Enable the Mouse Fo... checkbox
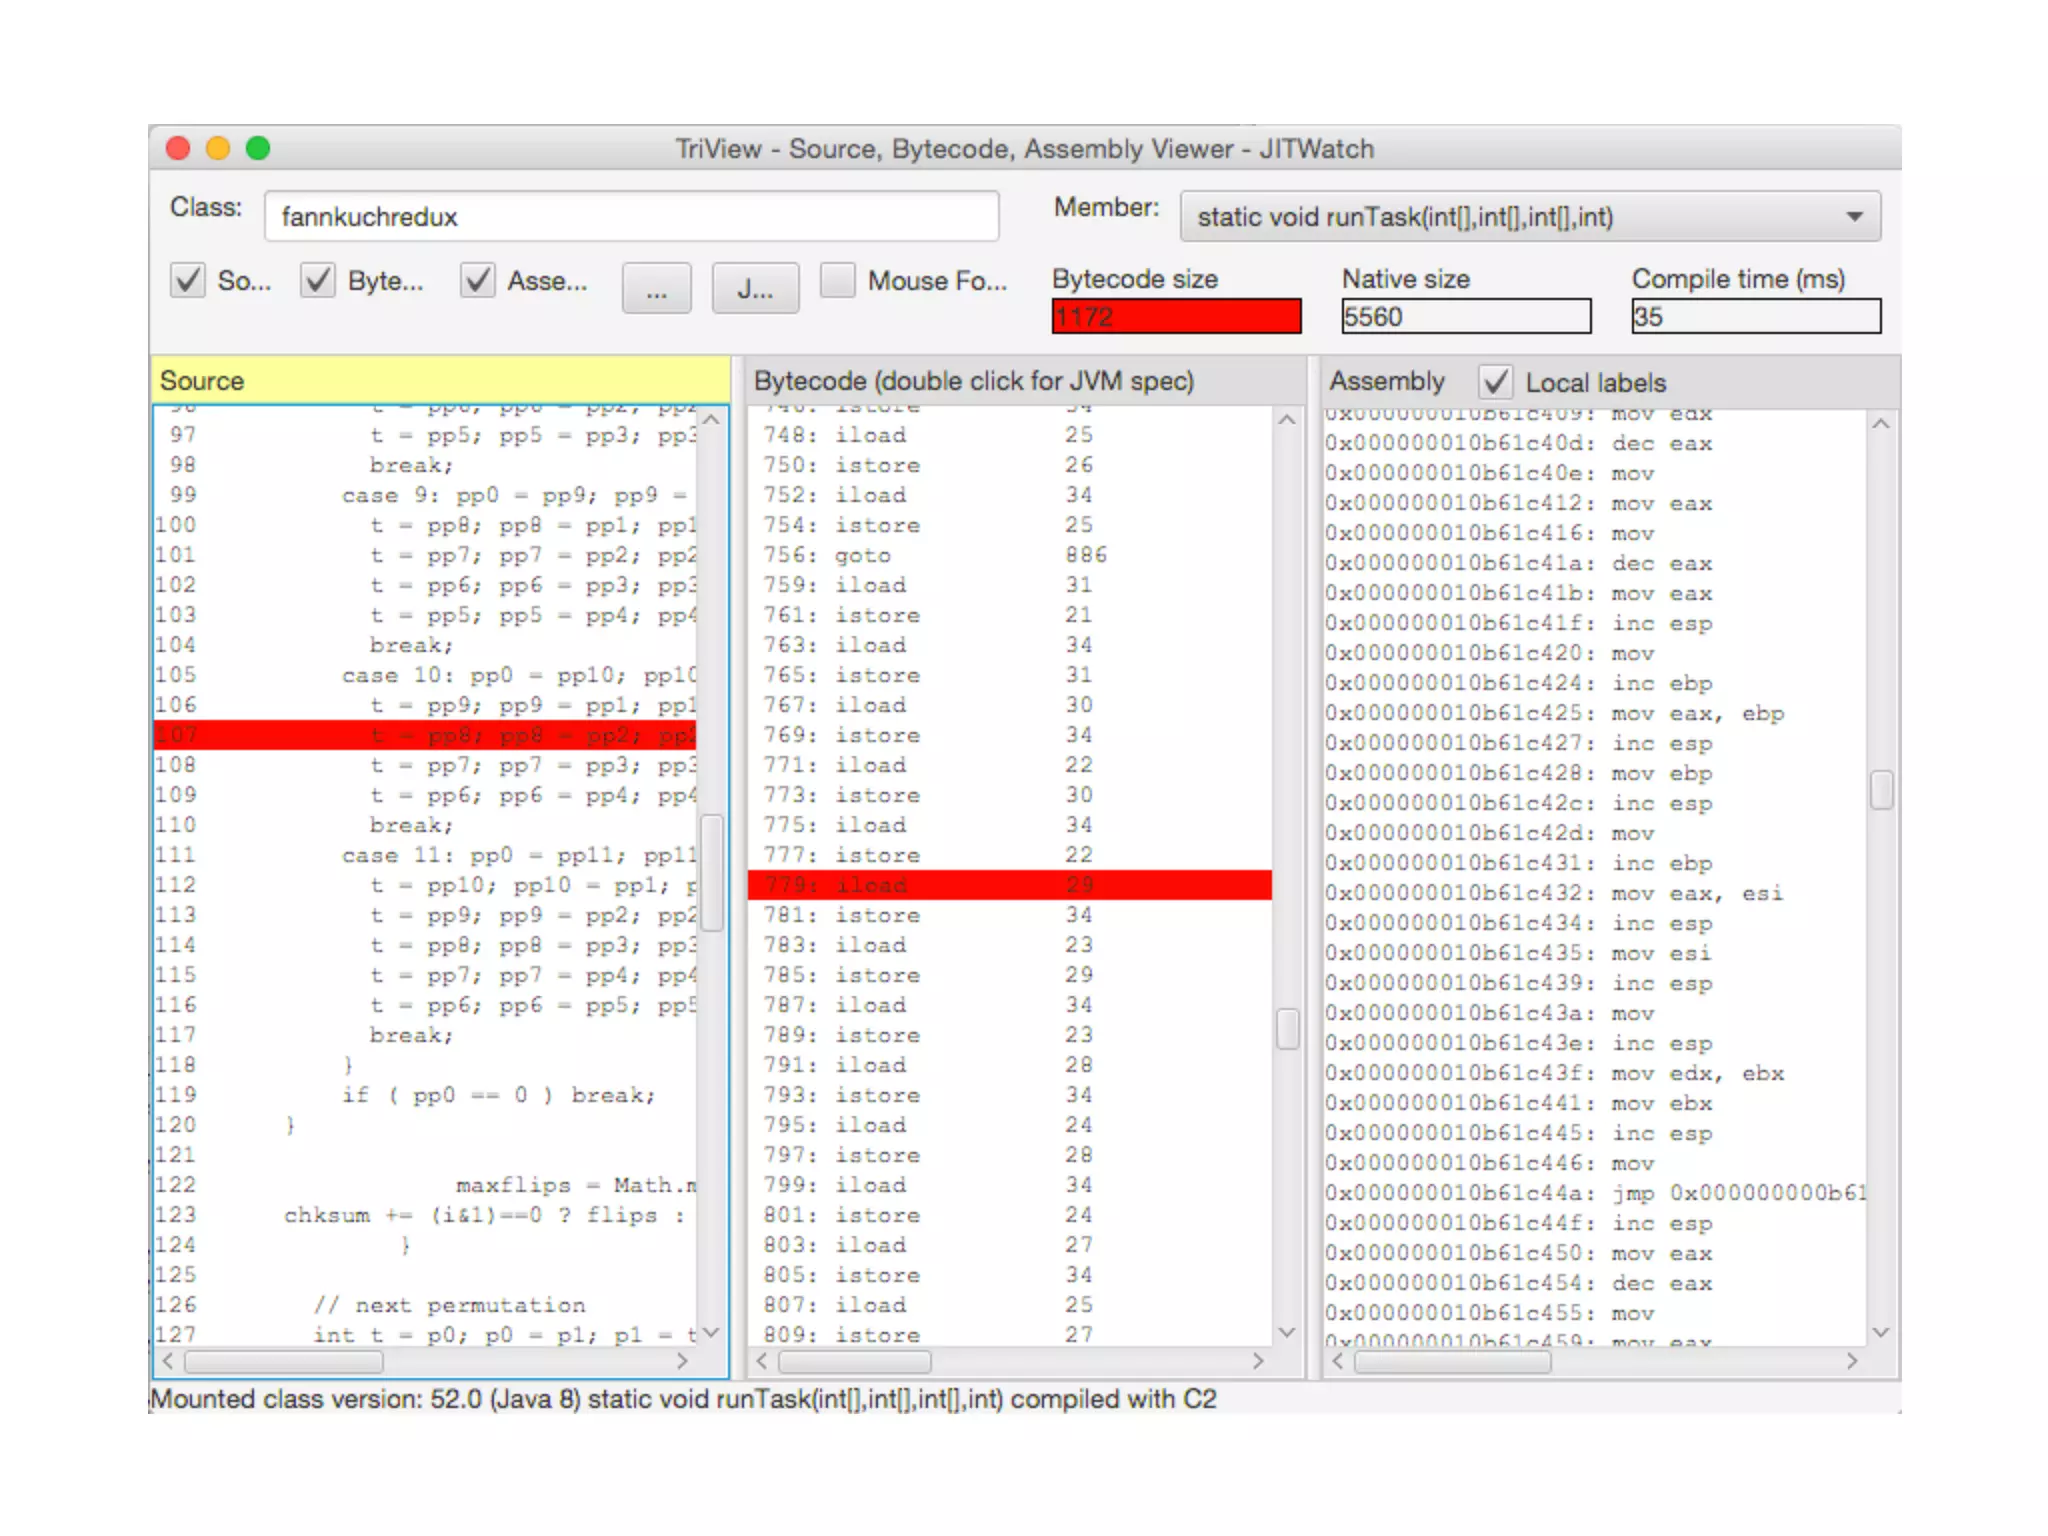The image size is (2048, 1536). (838, 280)
